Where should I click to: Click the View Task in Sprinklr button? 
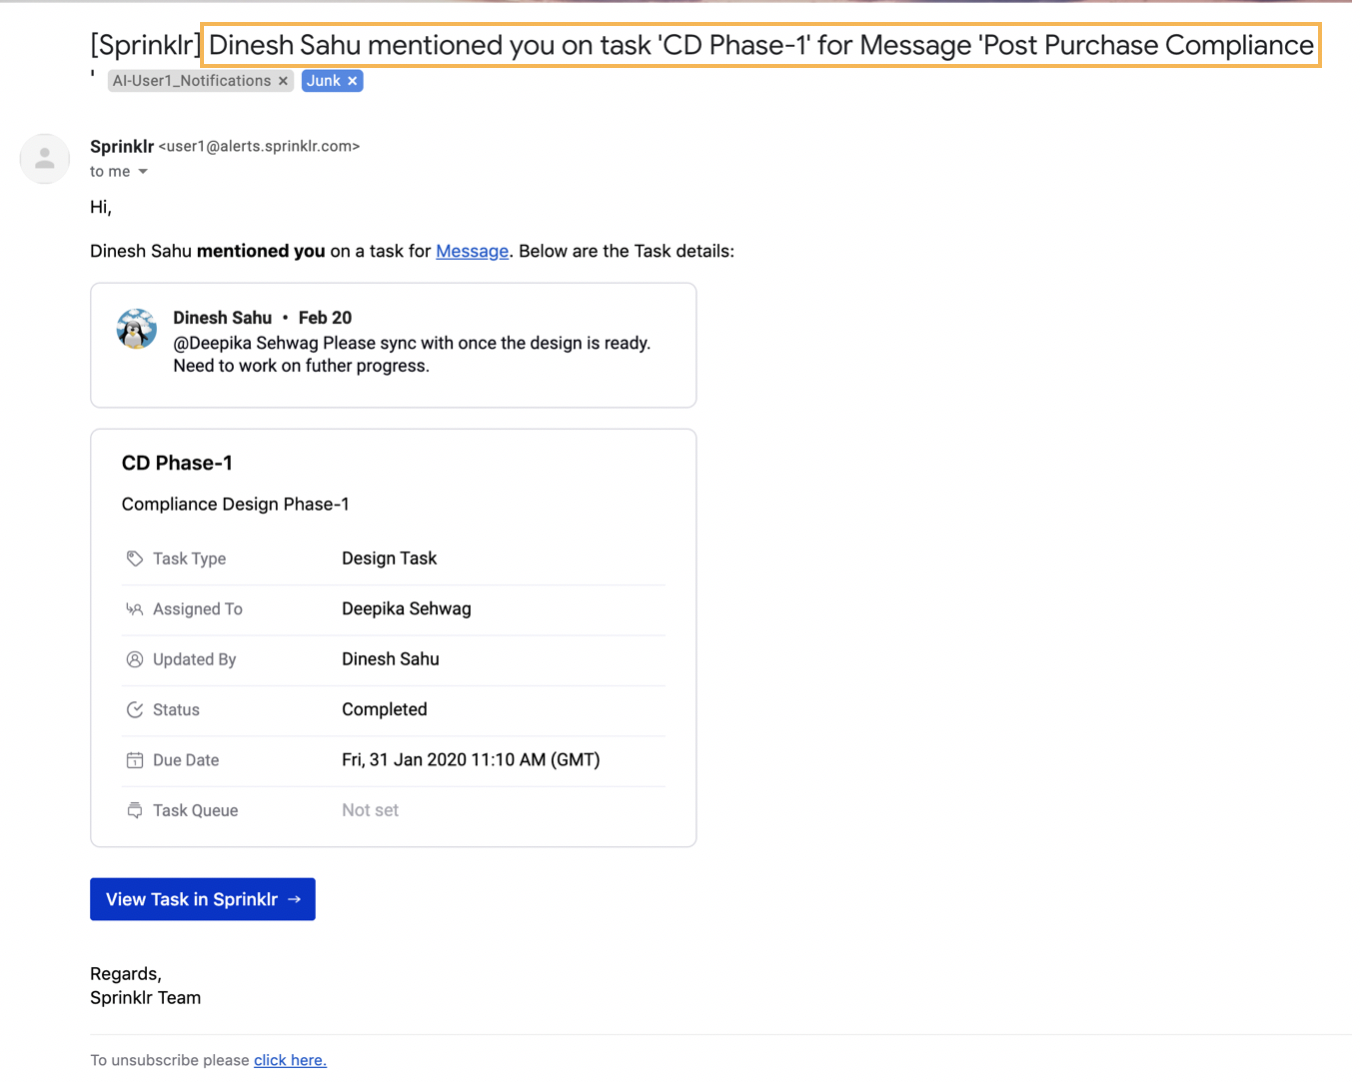click(203, 899)
